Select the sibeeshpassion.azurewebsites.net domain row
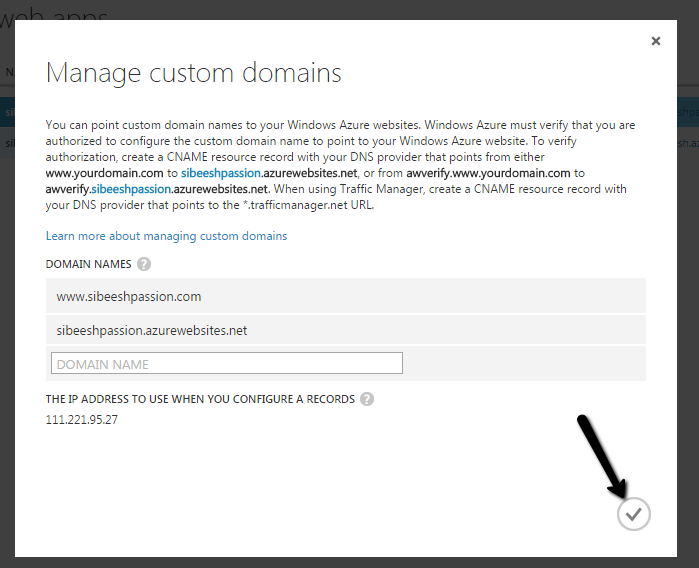This screenshot has height=568, width=699. pyautogui.click(x=345, y=330)
